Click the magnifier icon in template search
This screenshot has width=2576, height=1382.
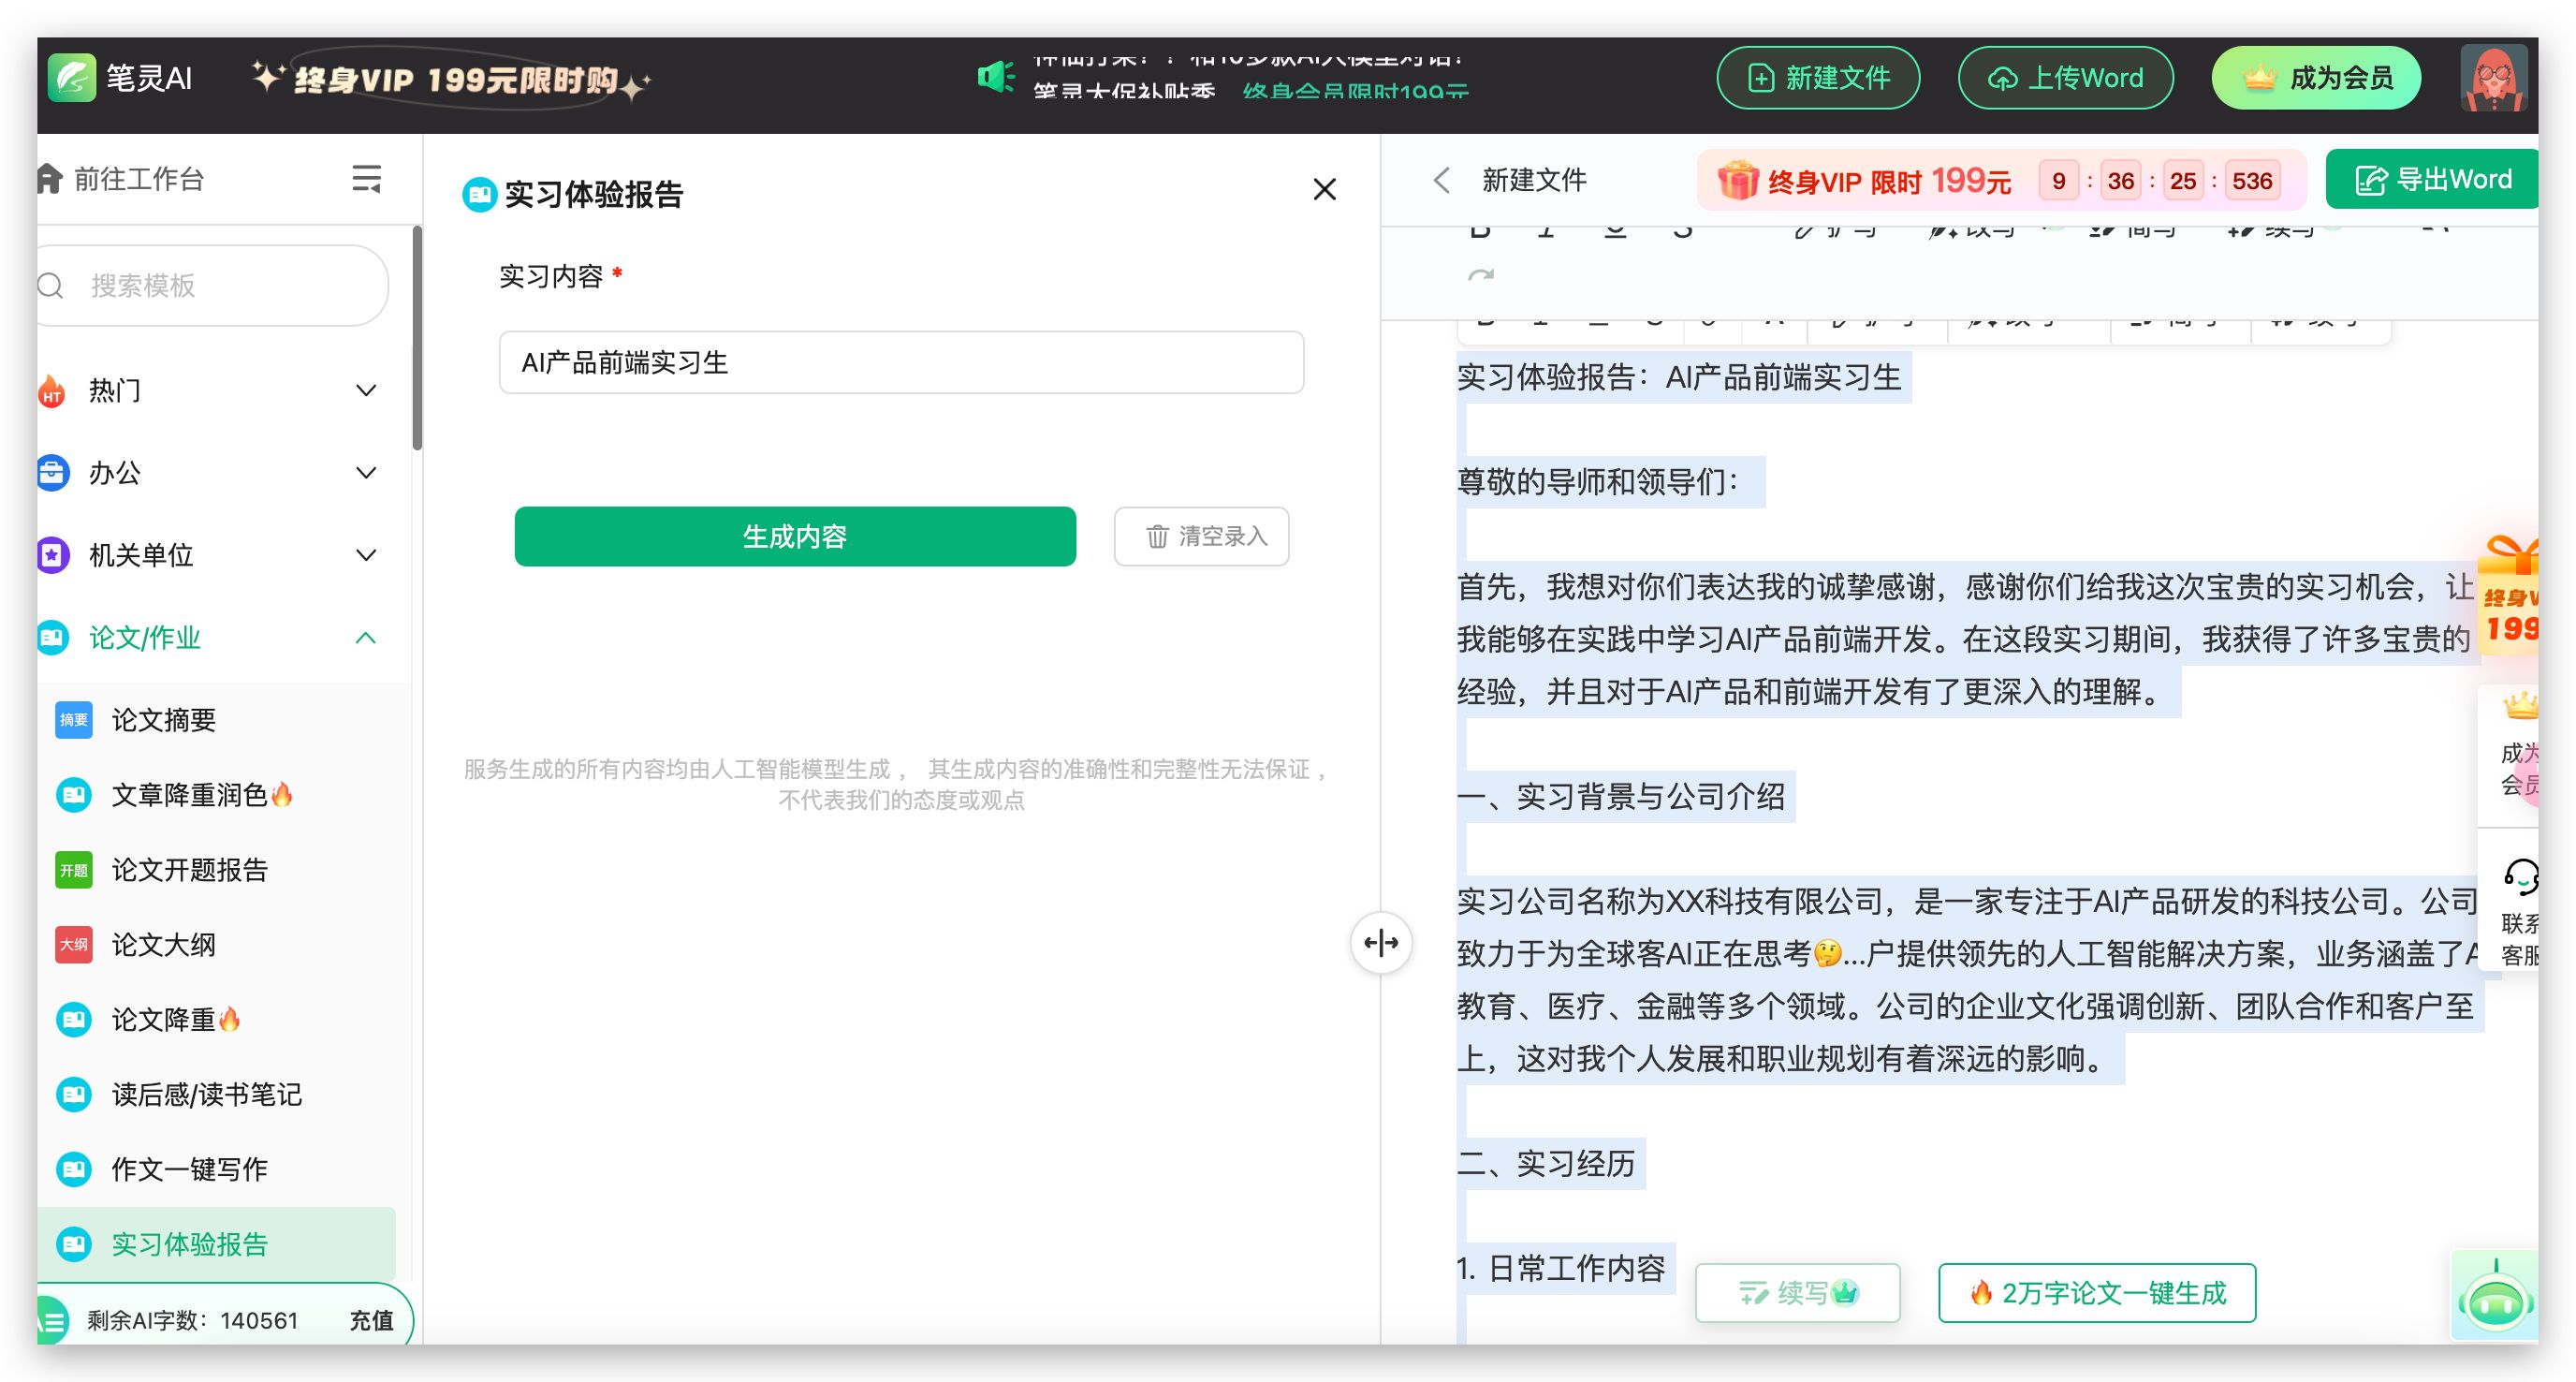click(51, 286)
